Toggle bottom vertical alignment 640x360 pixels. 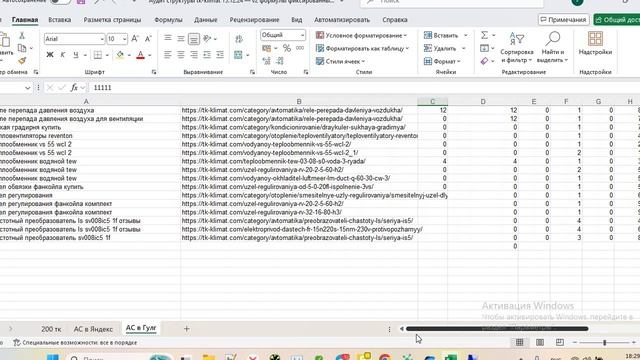(194, 39)
